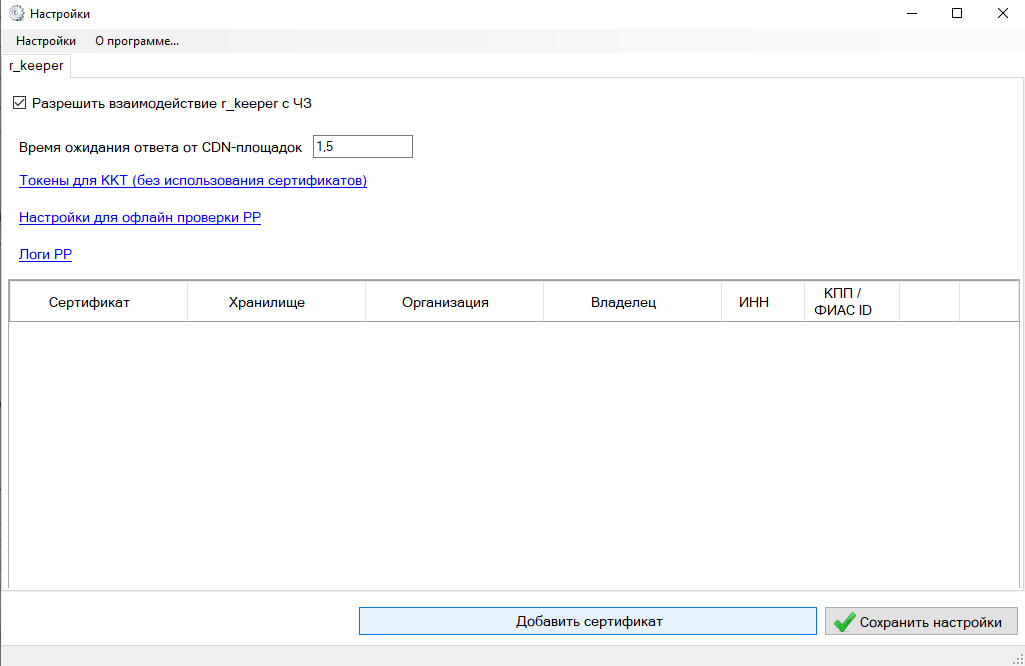Click the Организация column header

[x=454, y=302]
